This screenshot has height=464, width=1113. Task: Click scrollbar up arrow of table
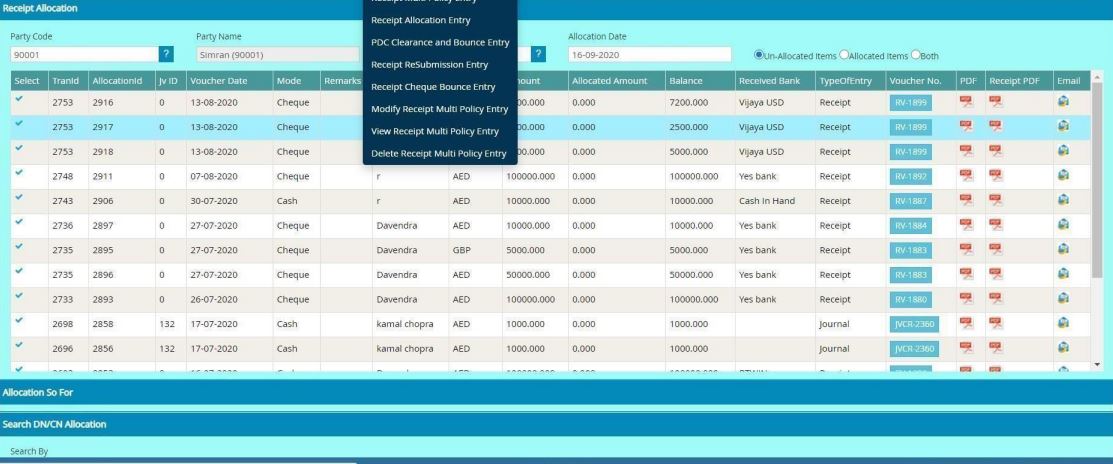point(1097,76)
